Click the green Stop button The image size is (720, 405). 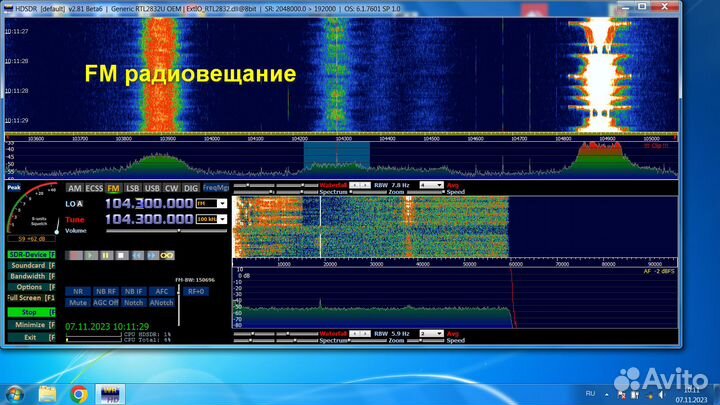pos(32,312)
